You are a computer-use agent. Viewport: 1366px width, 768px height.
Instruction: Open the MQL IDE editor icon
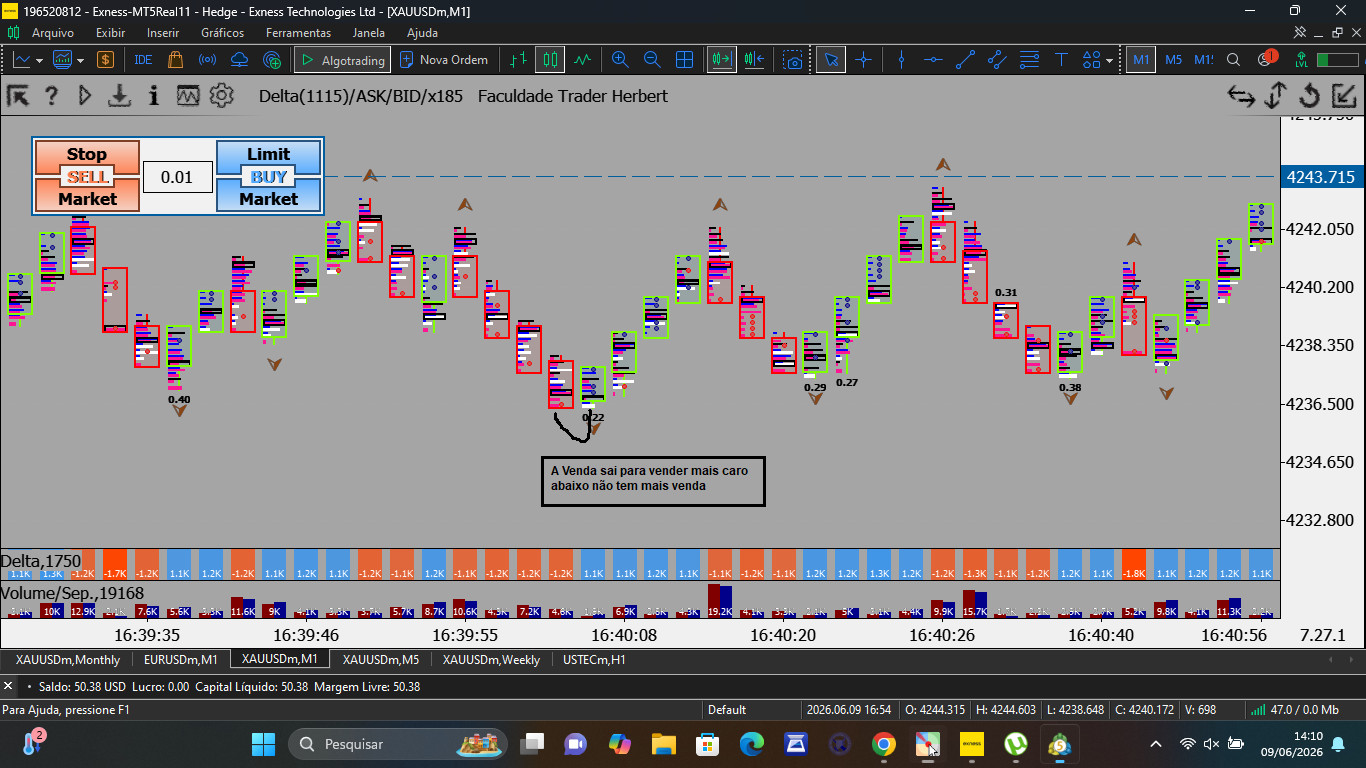click(x=143, y=60)
